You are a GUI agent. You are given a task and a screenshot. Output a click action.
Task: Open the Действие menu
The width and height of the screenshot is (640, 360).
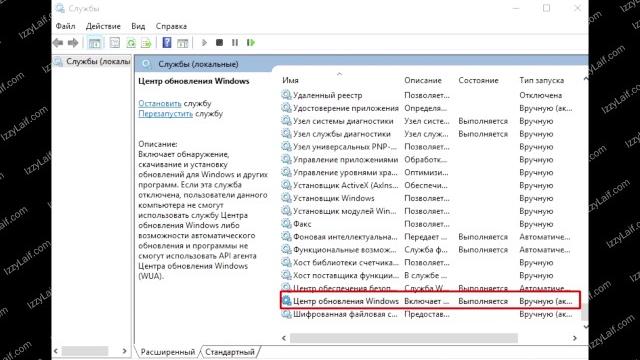click(x=103, y=26)
